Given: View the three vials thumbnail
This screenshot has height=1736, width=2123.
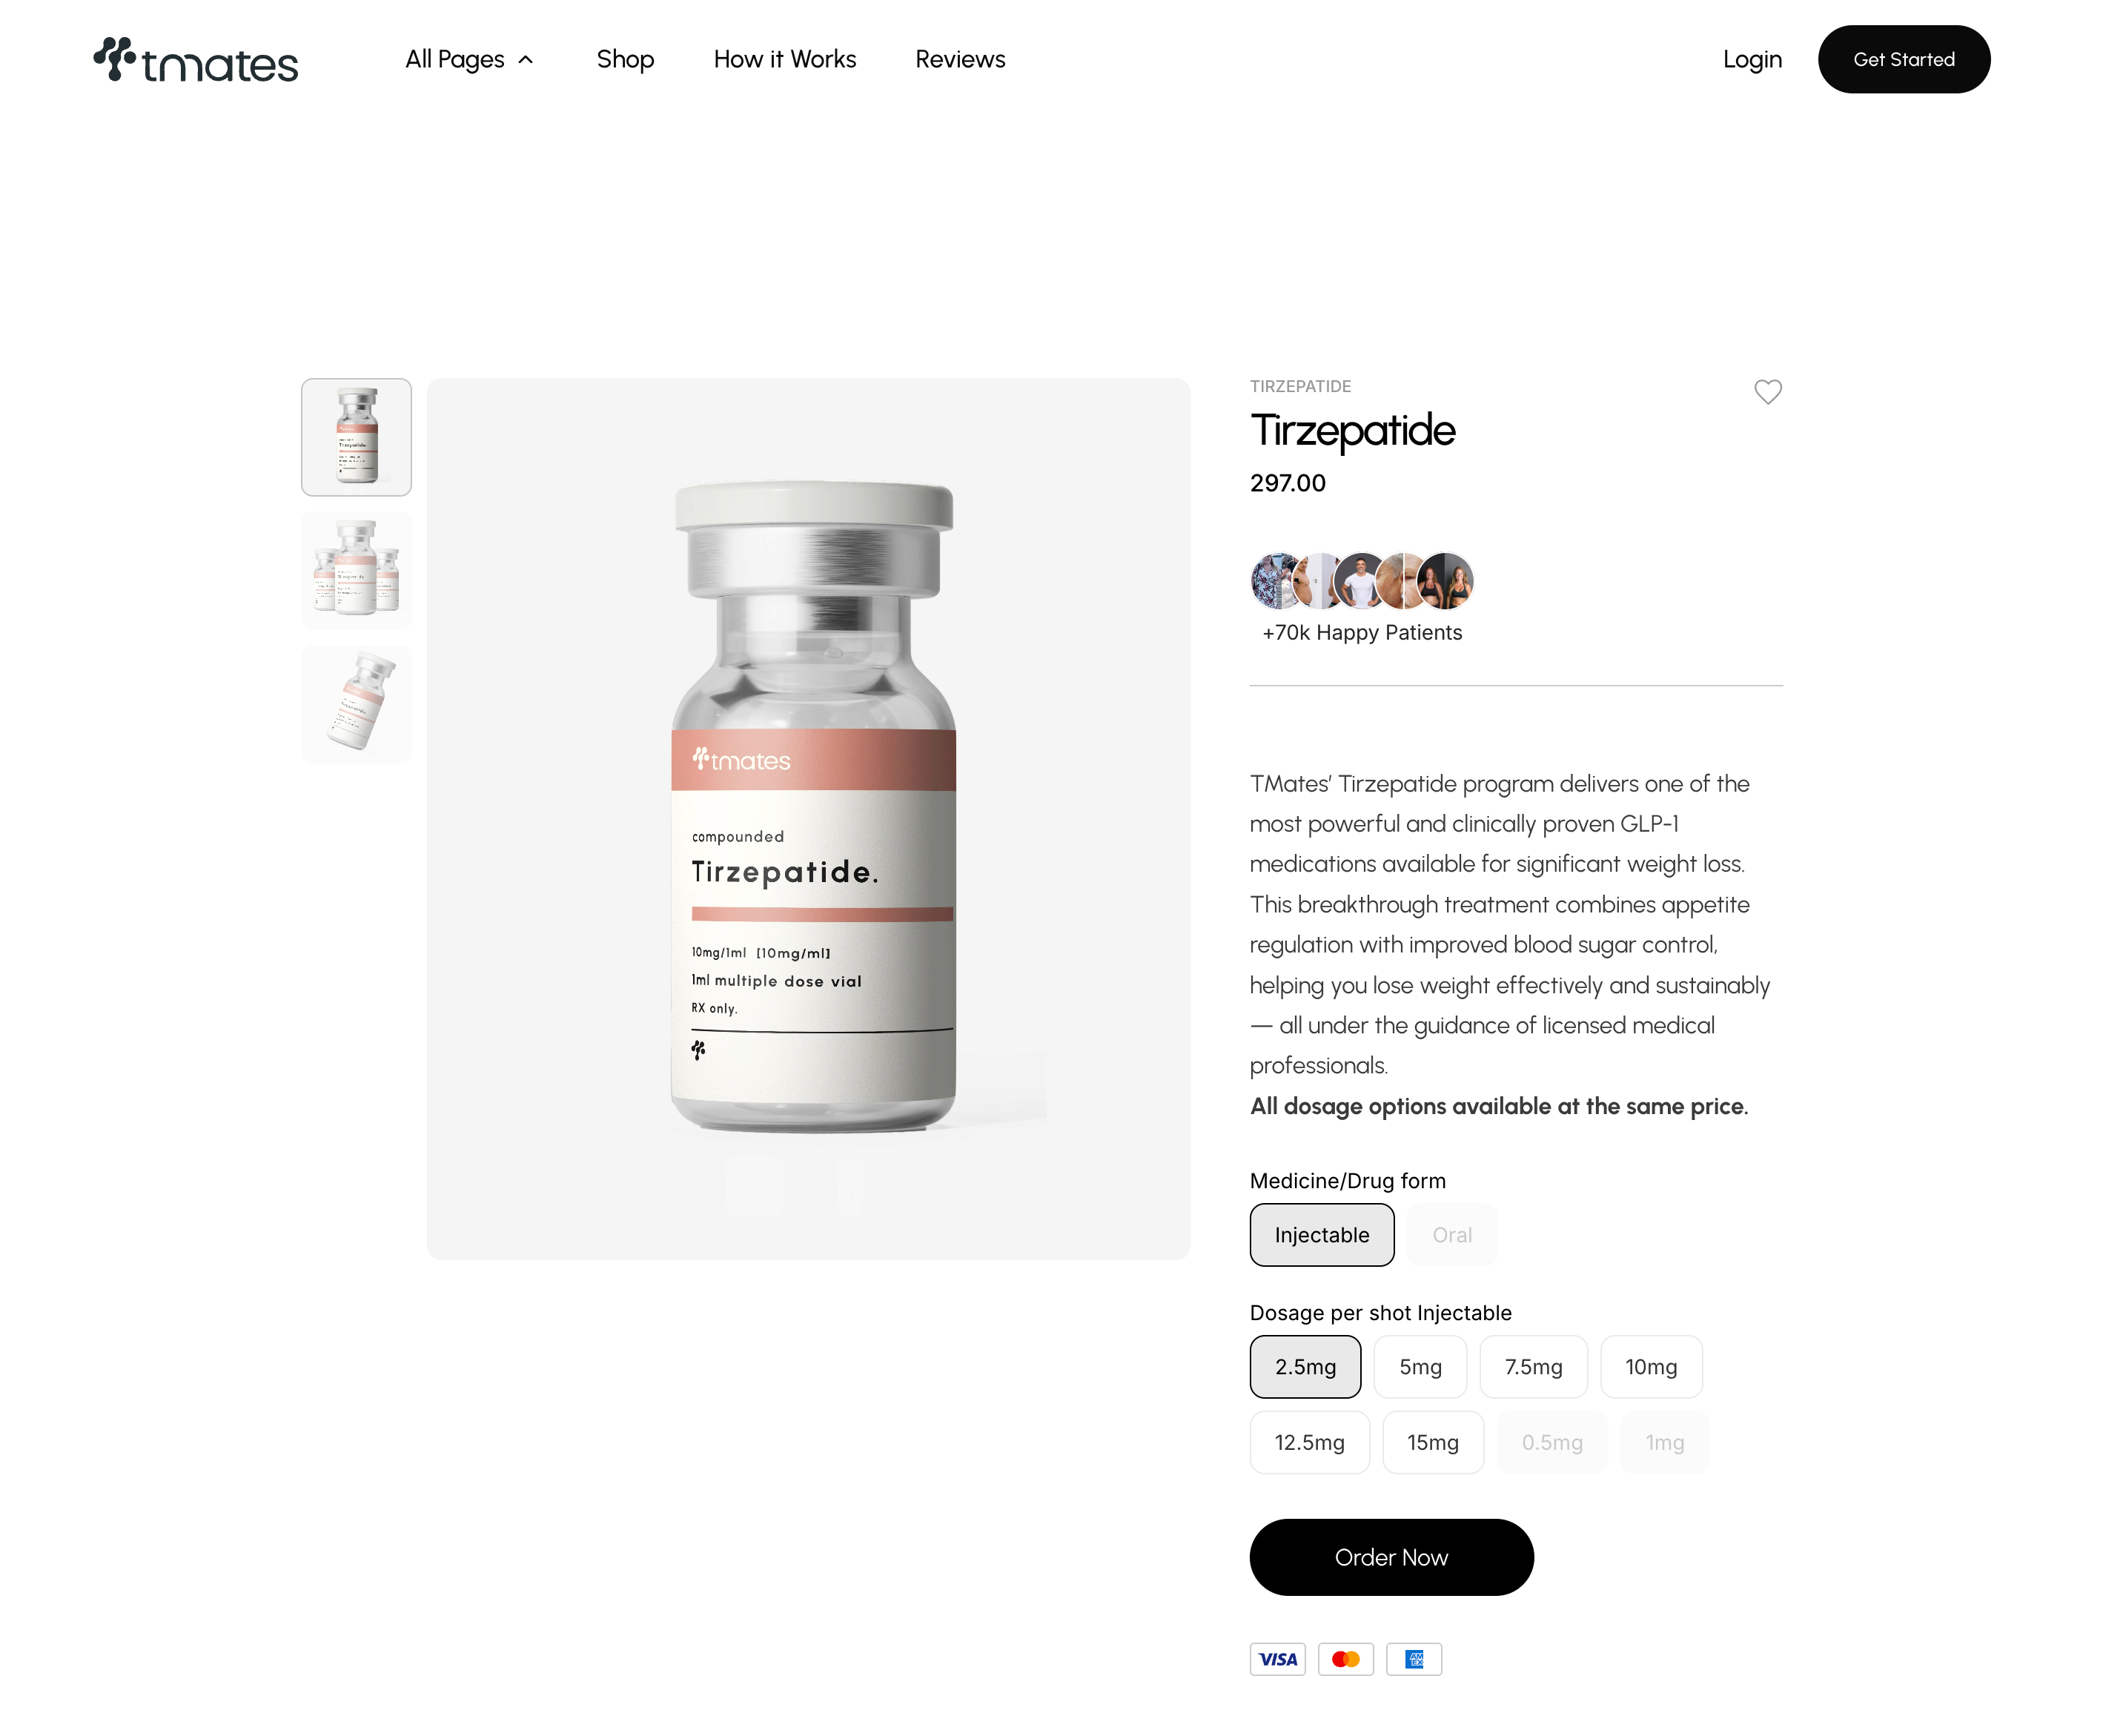Looking at the screenshot, I should 356,570.
